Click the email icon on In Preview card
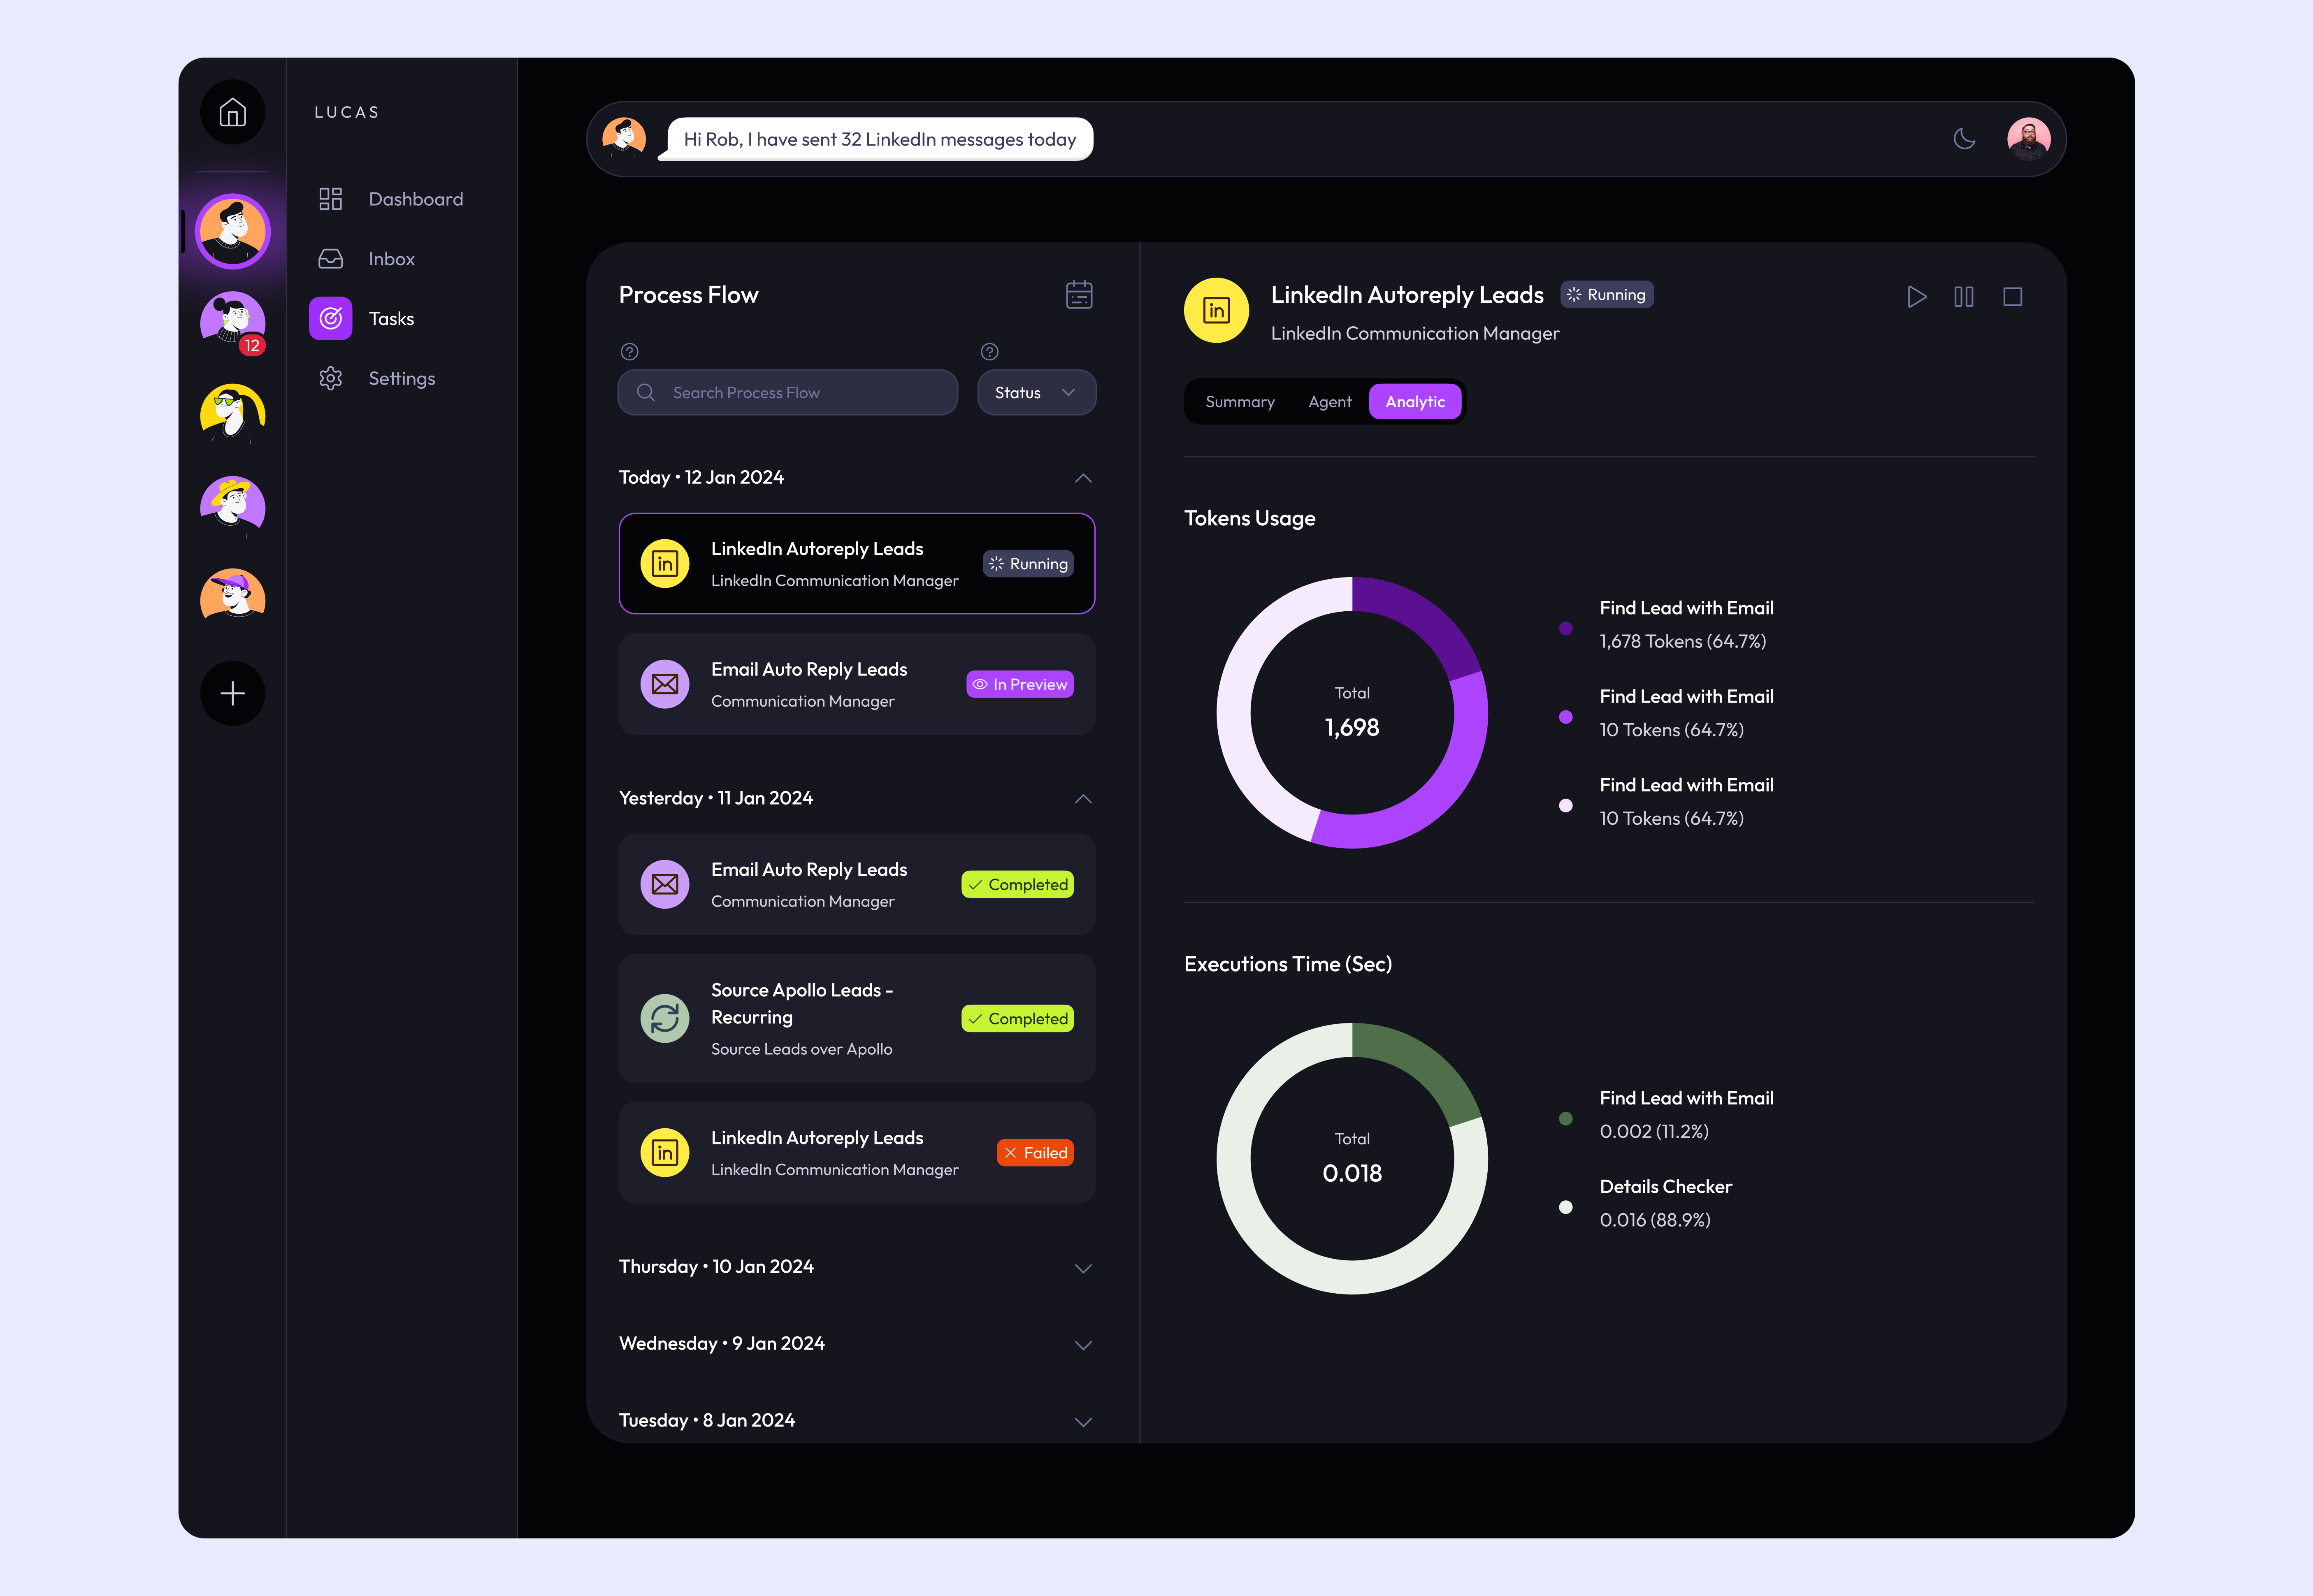 click(x=665, y=685)
